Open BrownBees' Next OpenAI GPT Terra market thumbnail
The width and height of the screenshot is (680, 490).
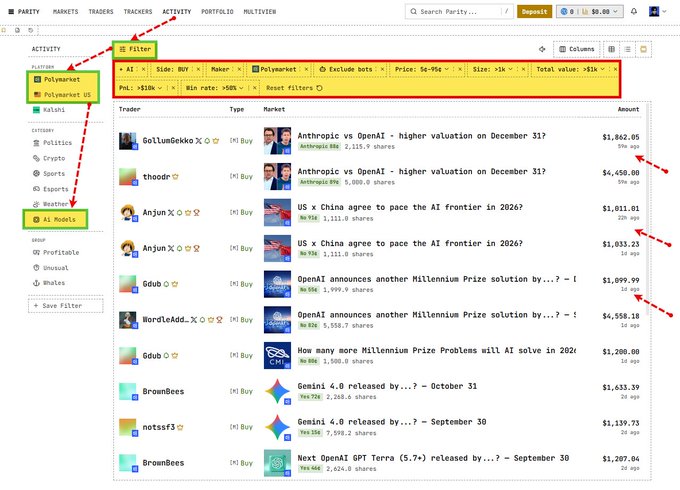(x=278, y=463)
